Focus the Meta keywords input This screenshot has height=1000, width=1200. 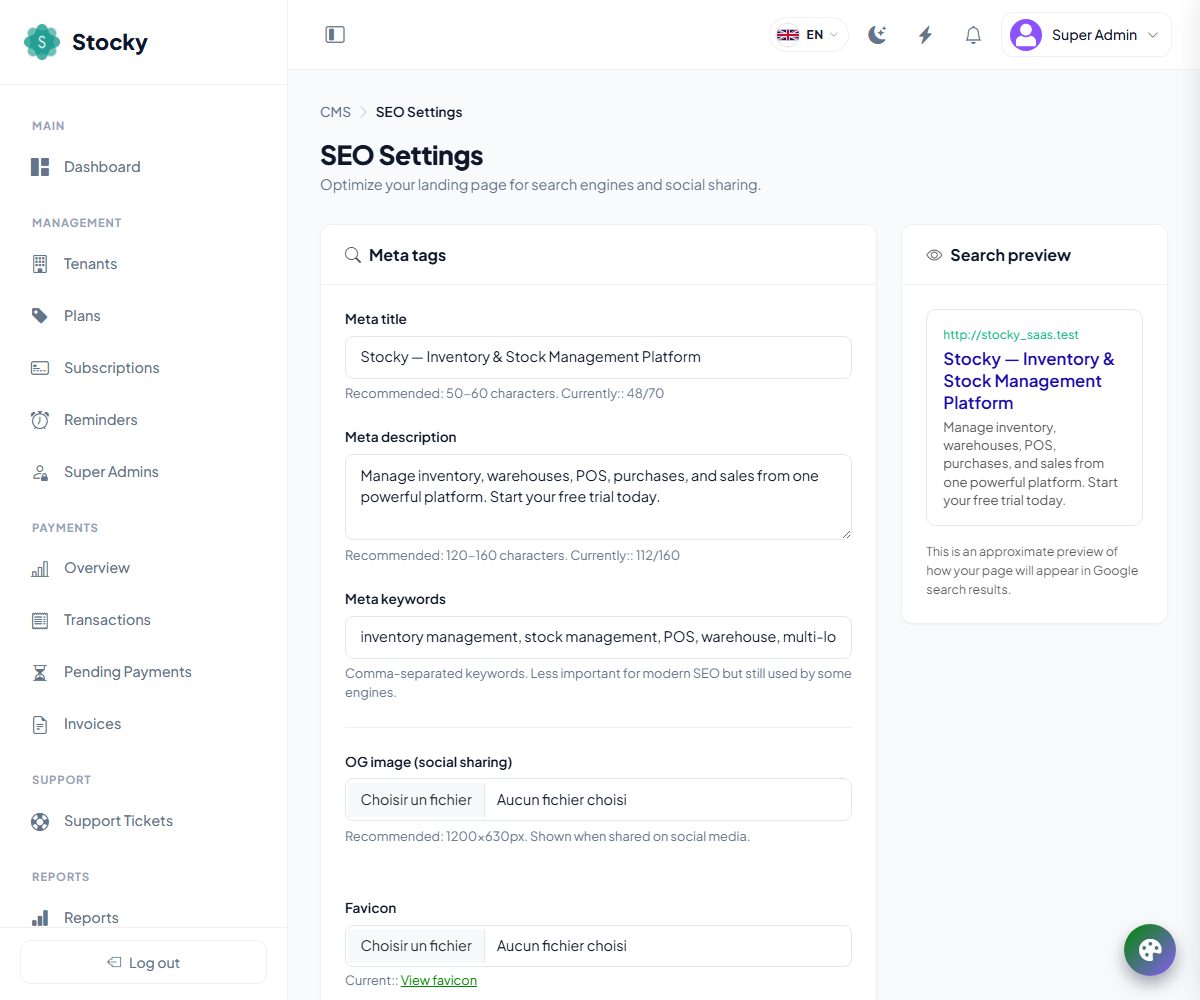(x=598, y=637)
